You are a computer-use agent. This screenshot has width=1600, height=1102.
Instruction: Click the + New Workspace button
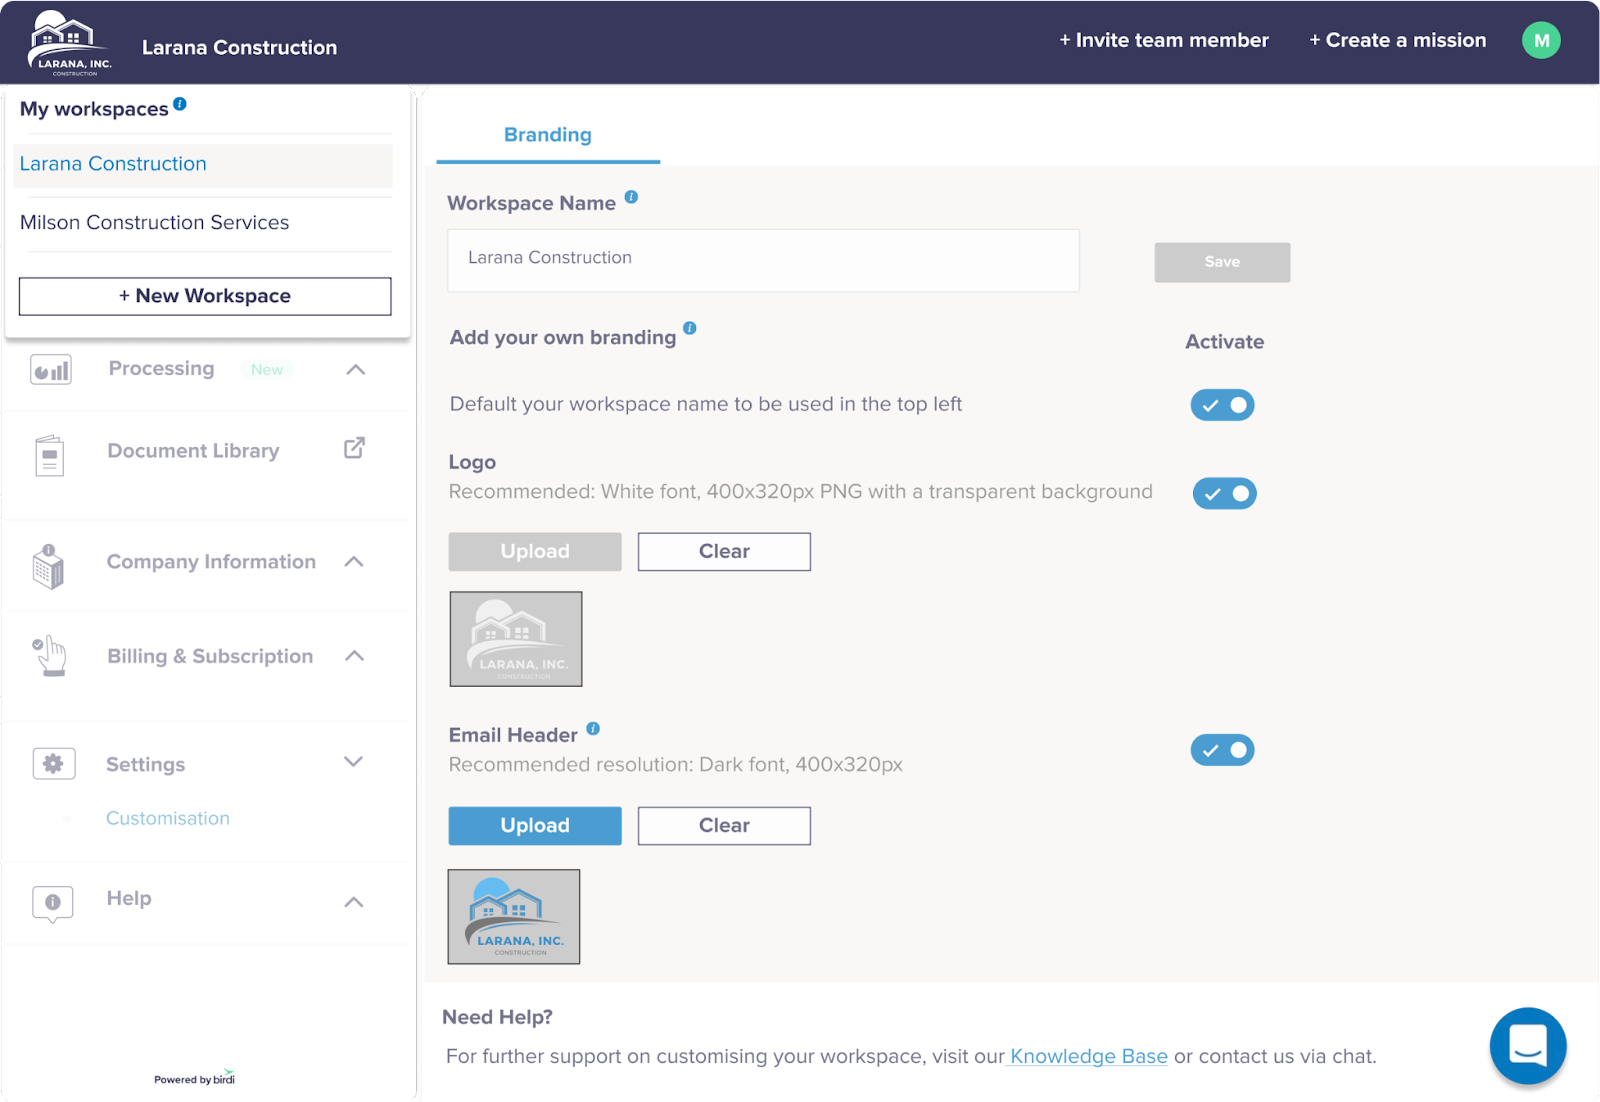click(x=205, y=296)
